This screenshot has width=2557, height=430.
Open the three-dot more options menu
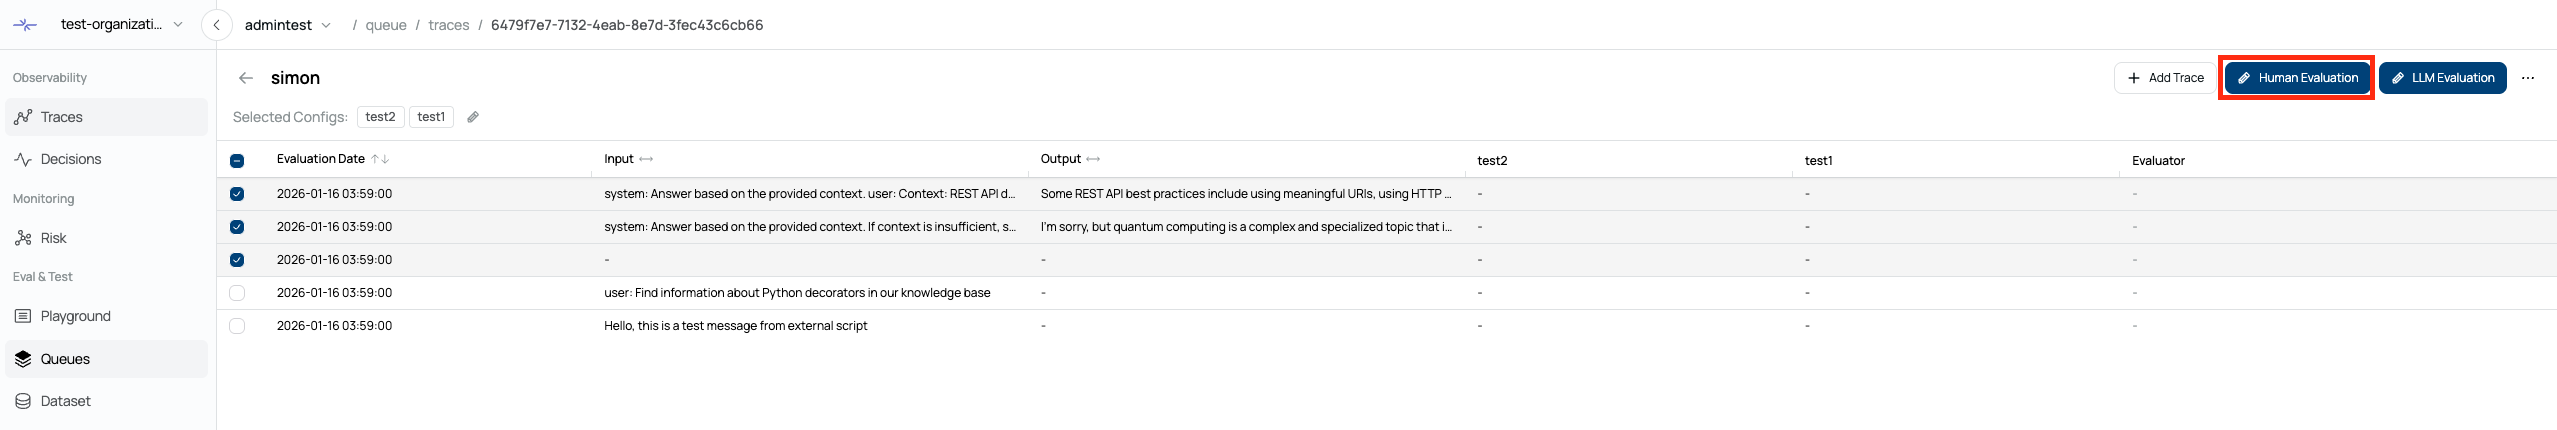pyautogui.click(x=2527, y=78)
